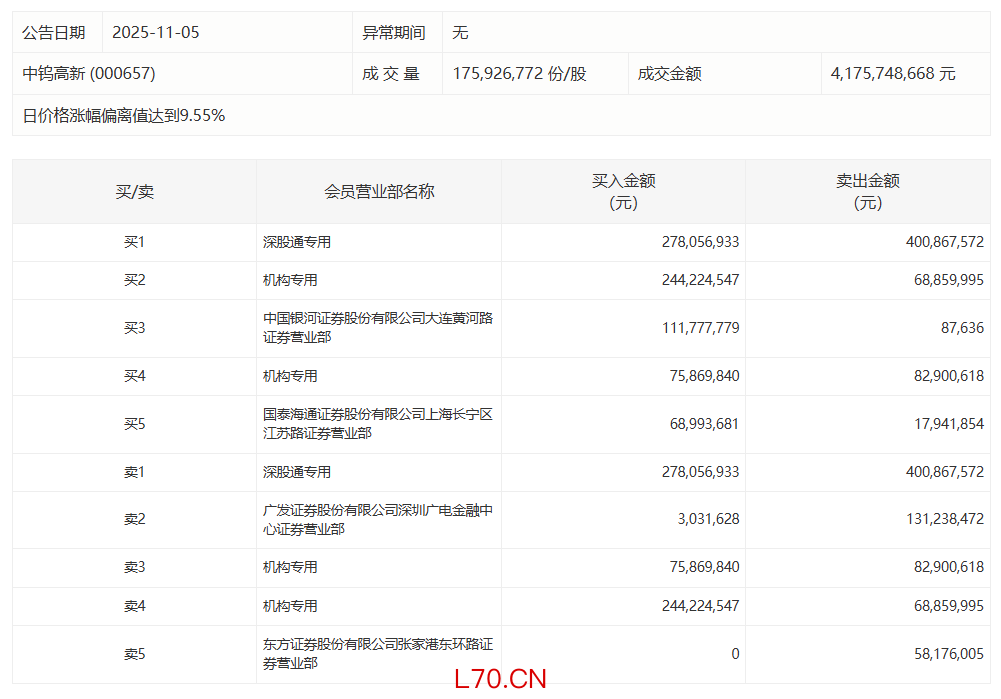Click the stock name 中钨高新 (000657)
The width and height of the screenshot is (1001, 699).
tap(89, 74)
